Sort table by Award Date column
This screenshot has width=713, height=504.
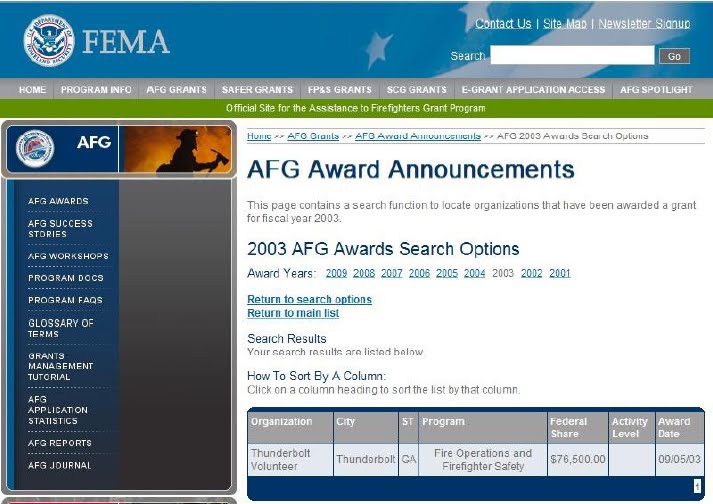(x=674, y=428)
